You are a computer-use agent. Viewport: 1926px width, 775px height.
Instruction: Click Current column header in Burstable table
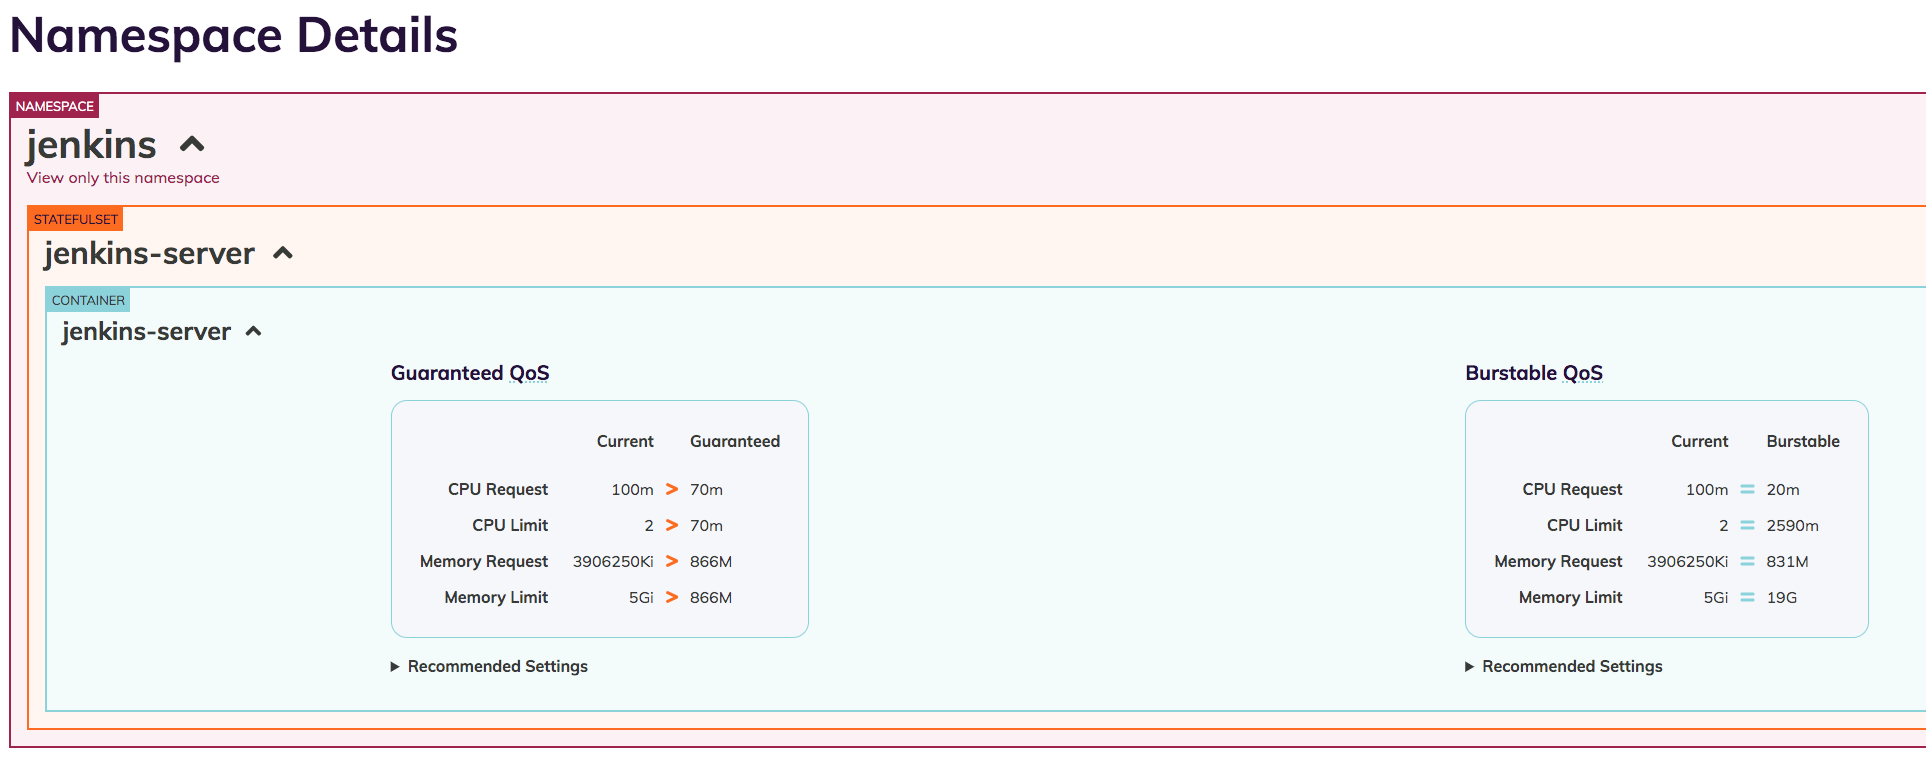click(x=1700, y=441)
